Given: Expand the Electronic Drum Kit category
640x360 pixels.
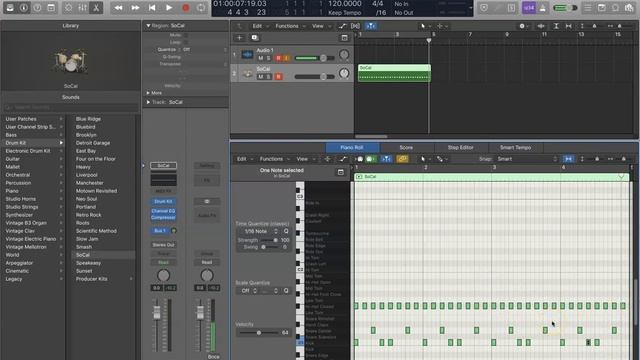Looking at the screenshot, I should click(x=61, y=151).
